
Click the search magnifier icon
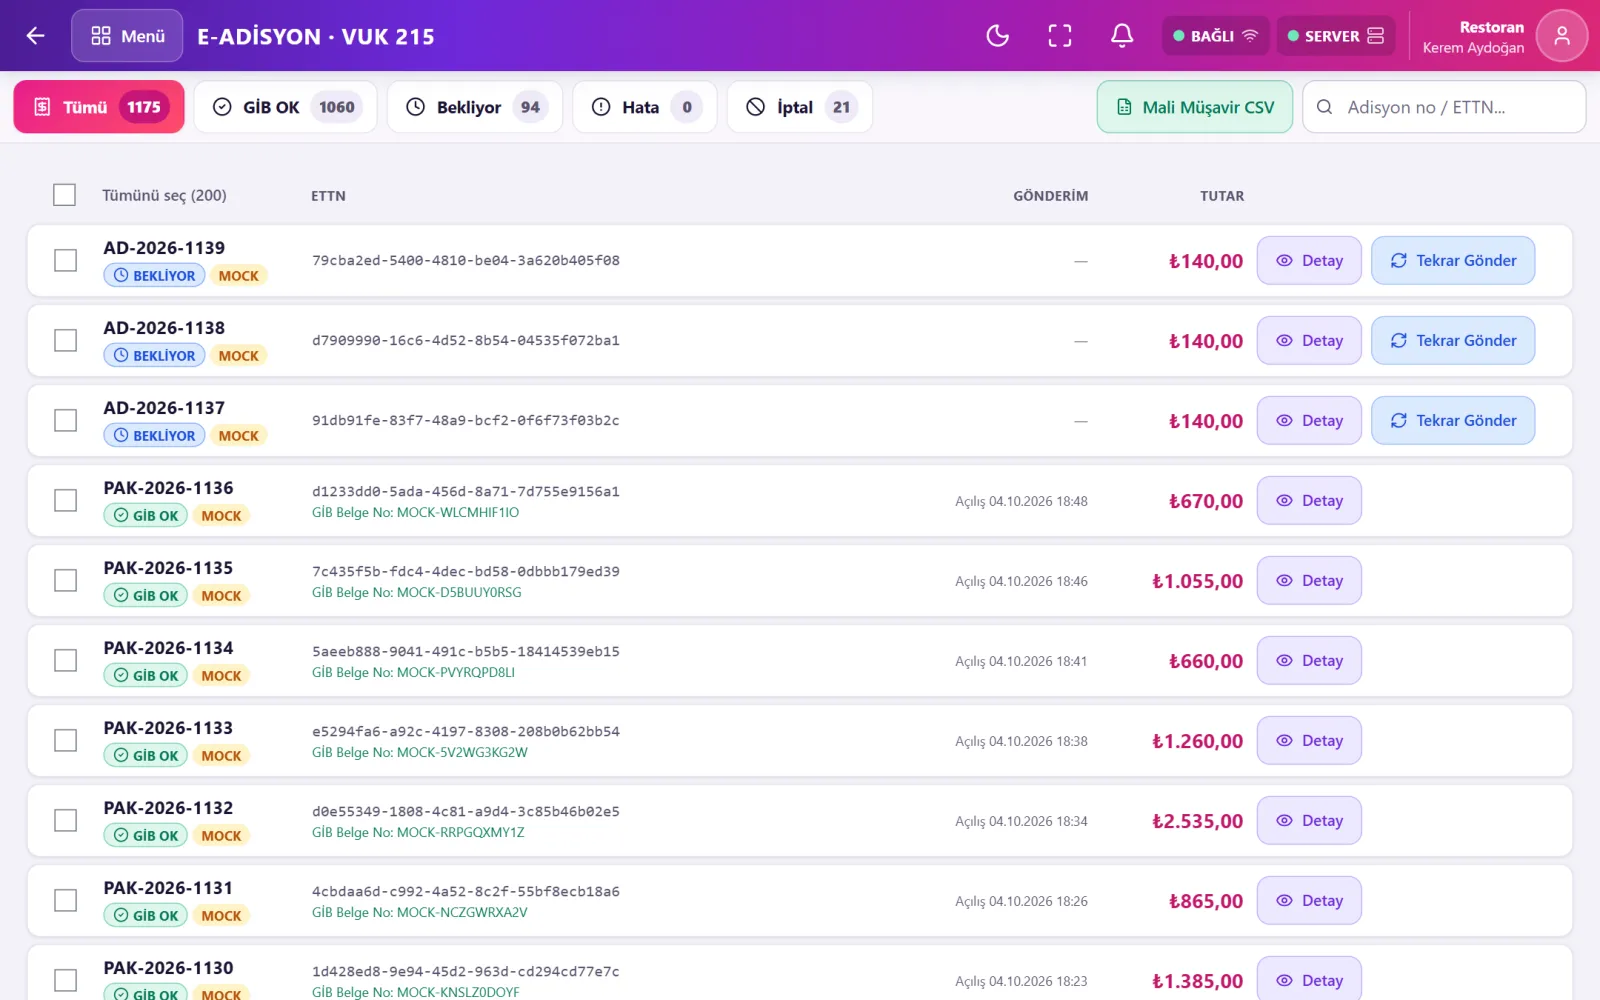pos(1324,107)
